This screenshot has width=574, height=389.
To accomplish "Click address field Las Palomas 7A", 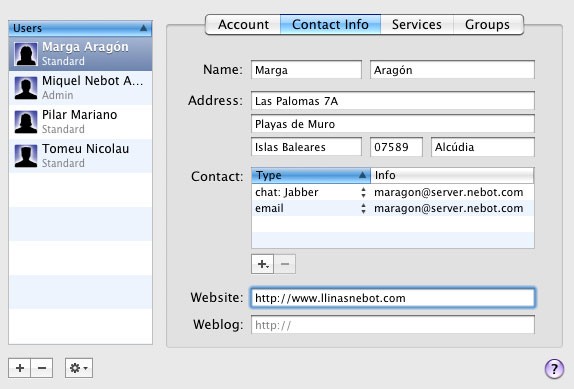I will (393, 101).
